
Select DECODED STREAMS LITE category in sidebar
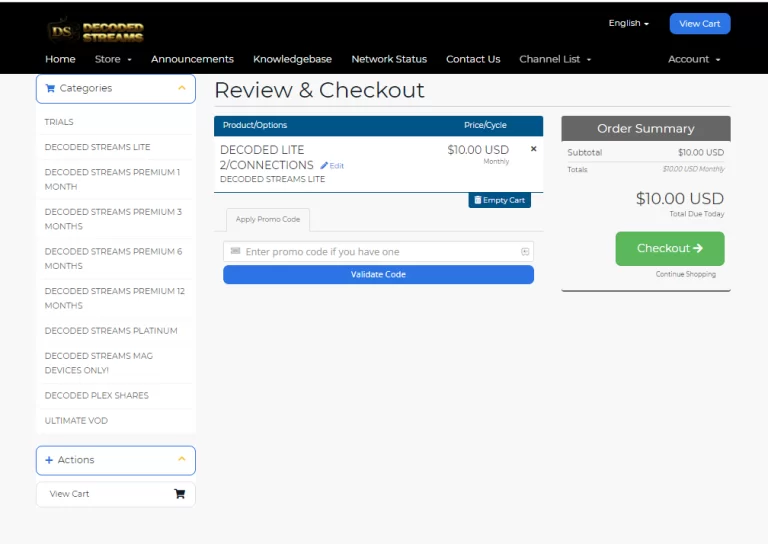point(97,147)
